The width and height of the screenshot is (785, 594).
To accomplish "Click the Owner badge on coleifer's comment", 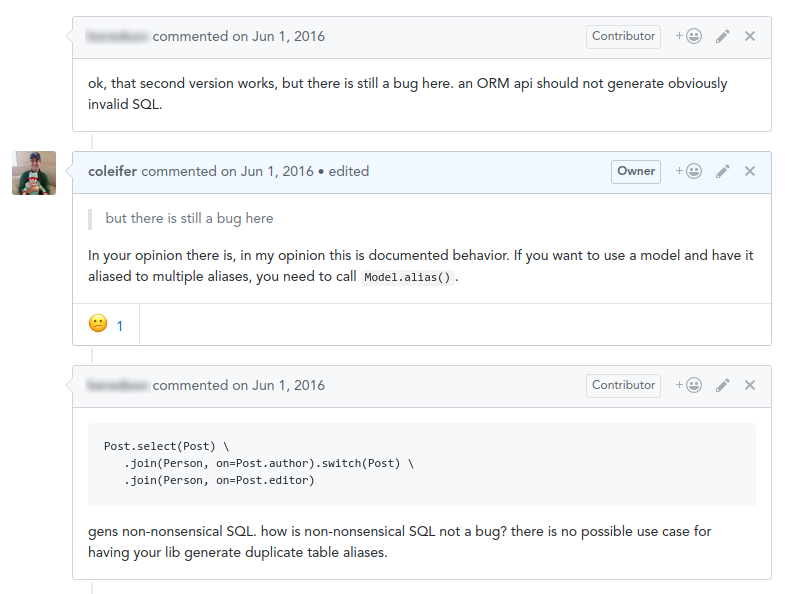I will [636, 171].
